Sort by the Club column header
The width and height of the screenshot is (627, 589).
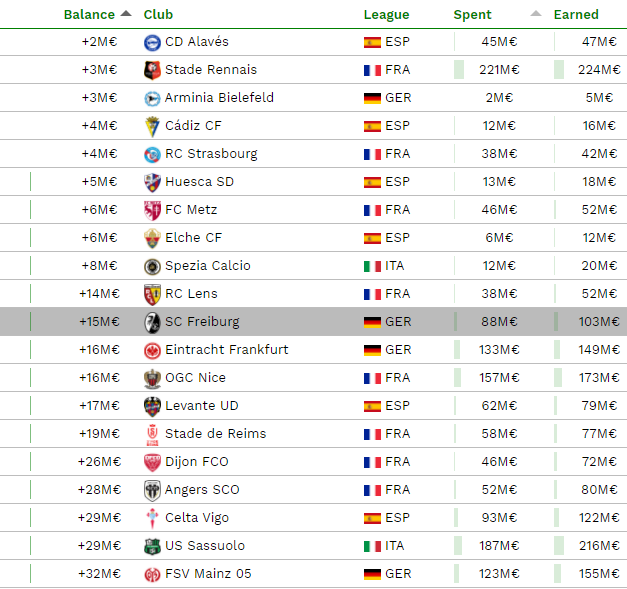(158, 14)
